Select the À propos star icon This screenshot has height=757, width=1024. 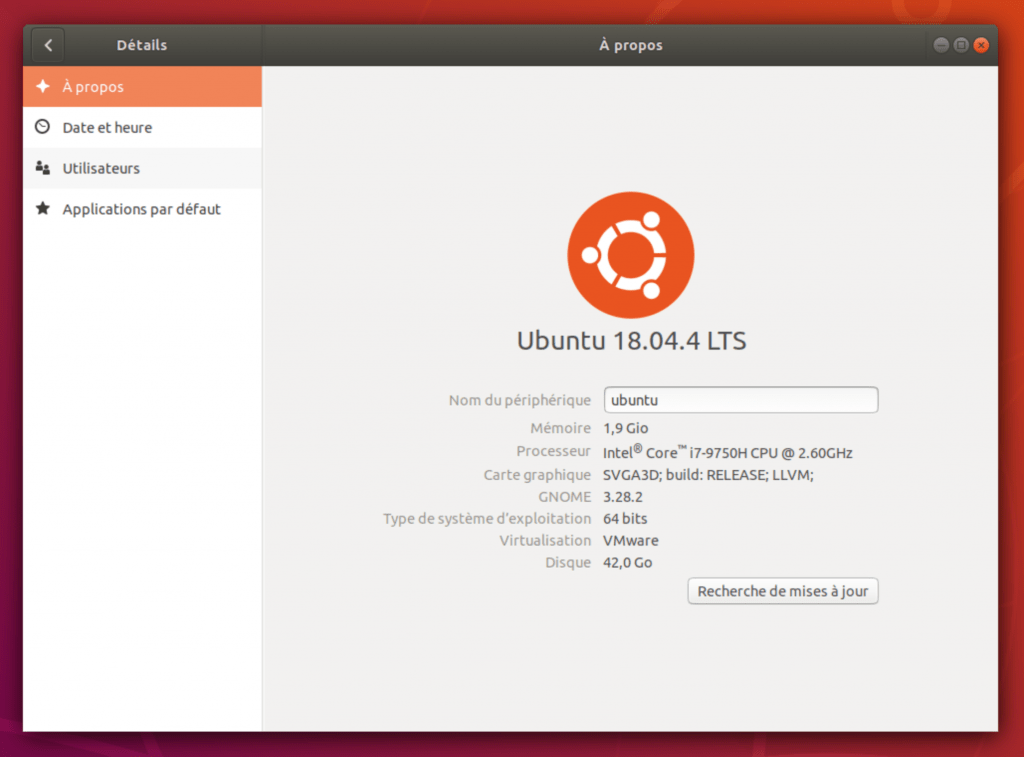(x=43, y=86)
